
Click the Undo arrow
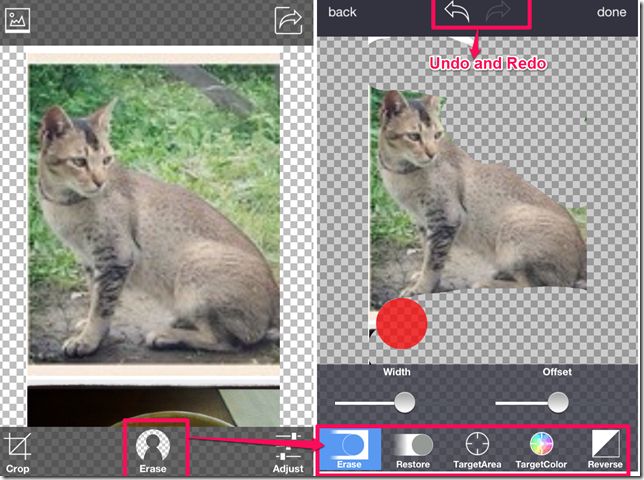pyautogui.click(x=455, y=13)
